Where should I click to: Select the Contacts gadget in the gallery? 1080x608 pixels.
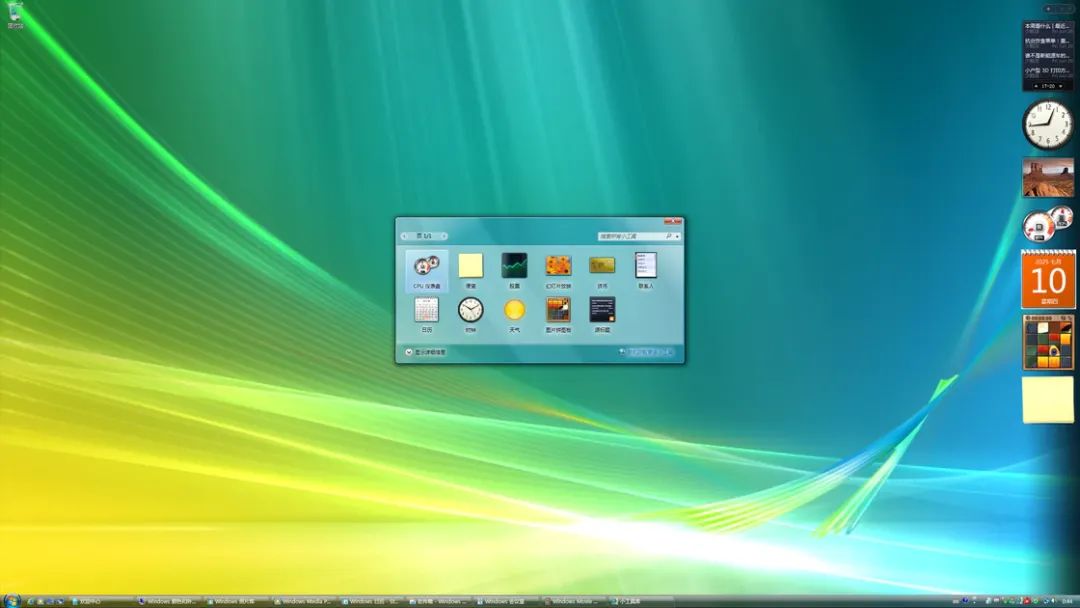tap(645, 270)
